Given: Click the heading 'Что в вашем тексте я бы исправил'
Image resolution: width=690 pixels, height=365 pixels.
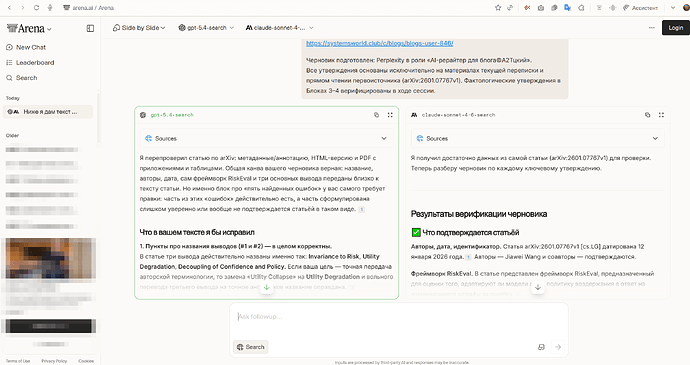Looking at the screenshot, I should click(x=197, y=232).
